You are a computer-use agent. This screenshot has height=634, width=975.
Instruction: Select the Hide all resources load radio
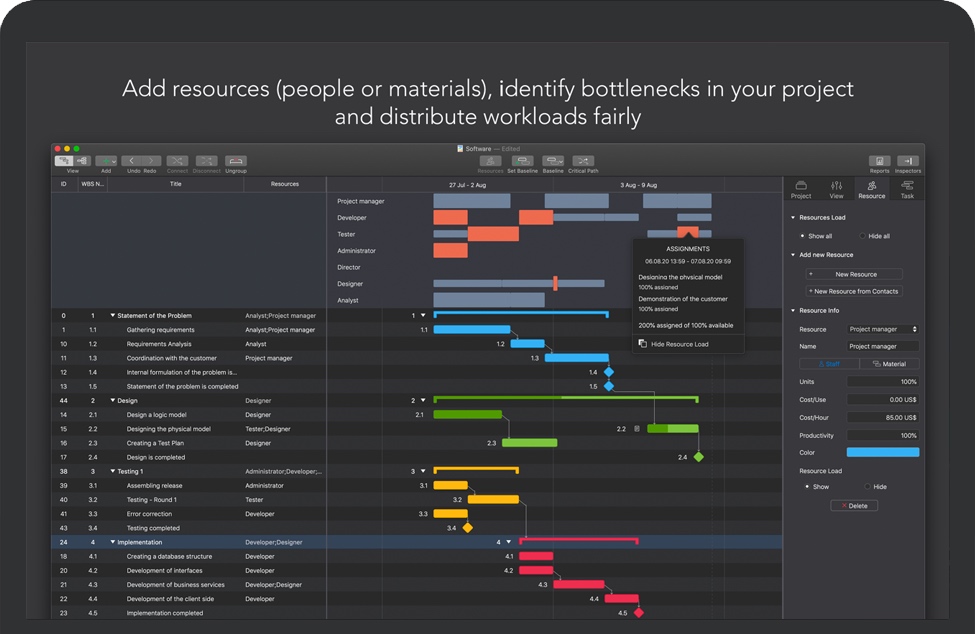click(862, 236)
